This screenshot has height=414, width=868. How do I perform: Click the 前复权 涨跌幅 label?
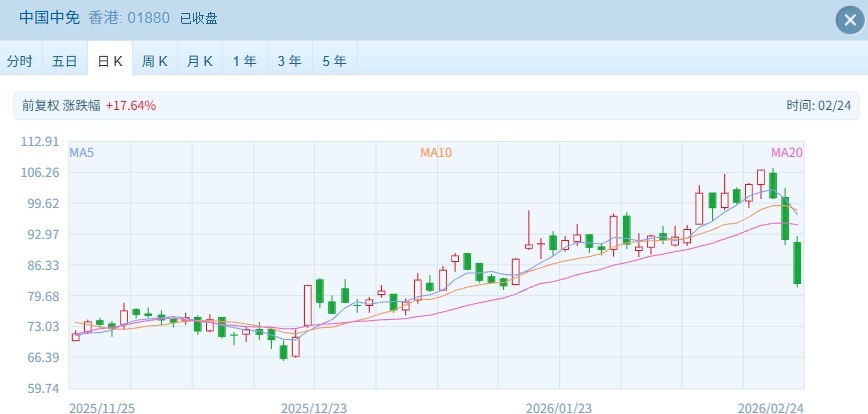[61, 105]
